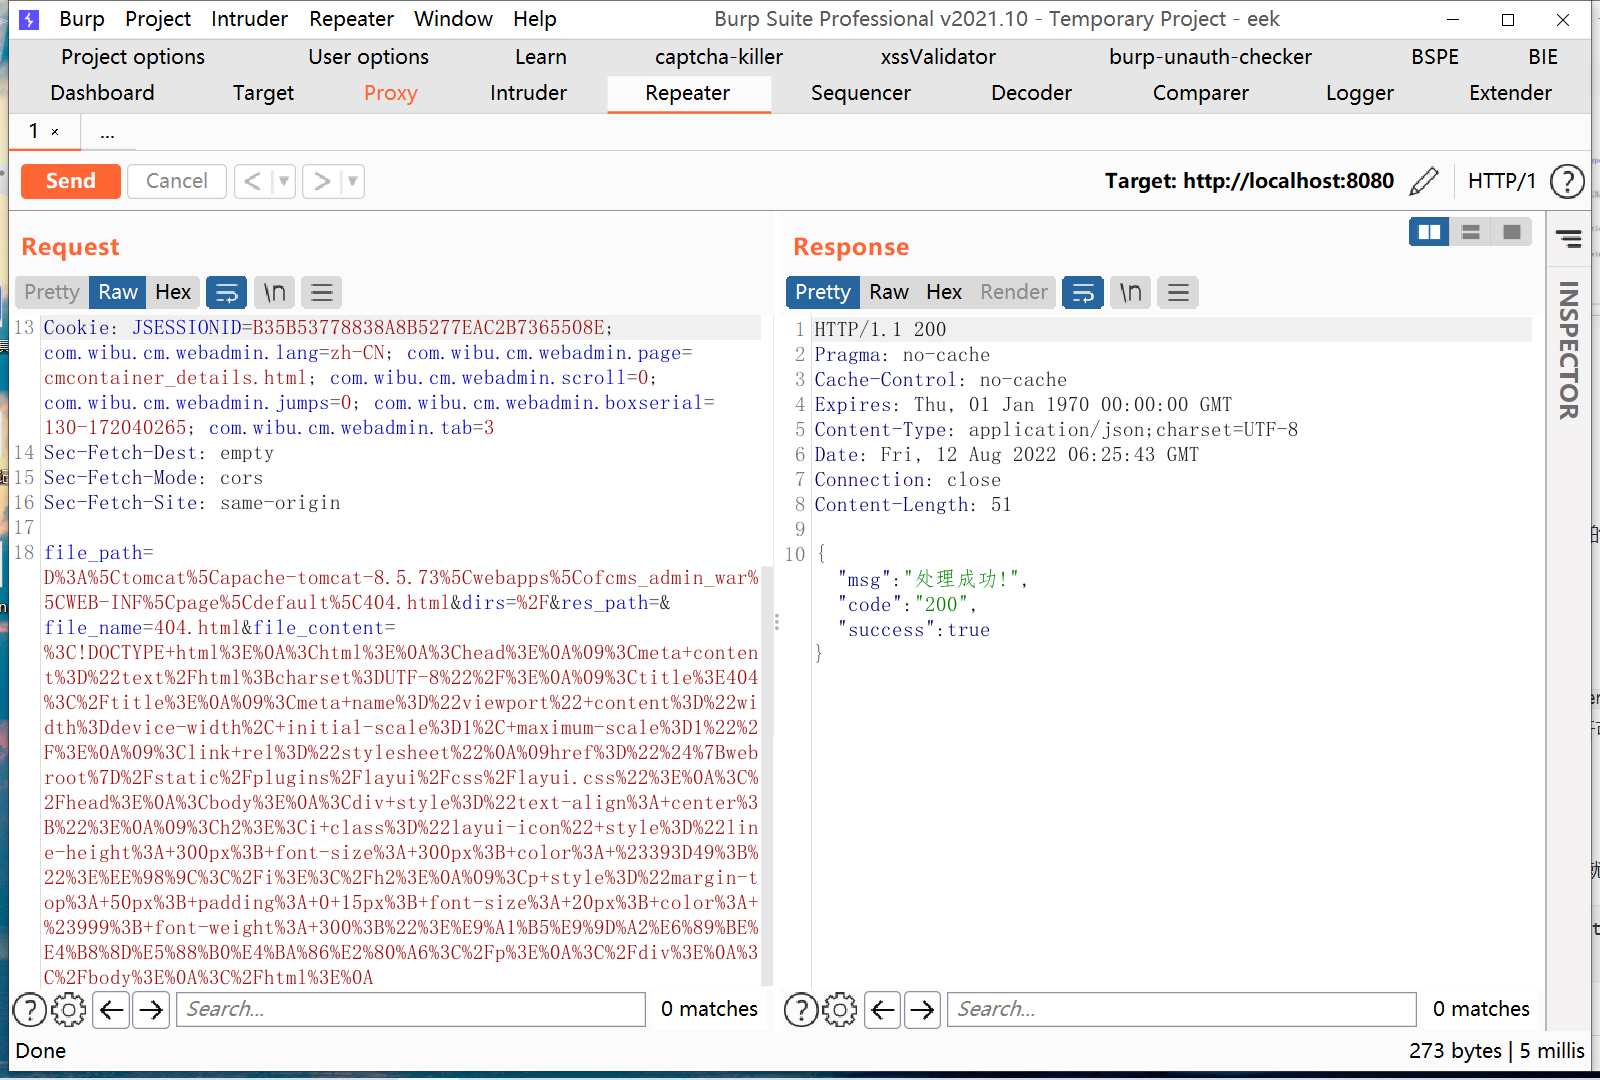Select Response Pretty view tab

[823, 292]
